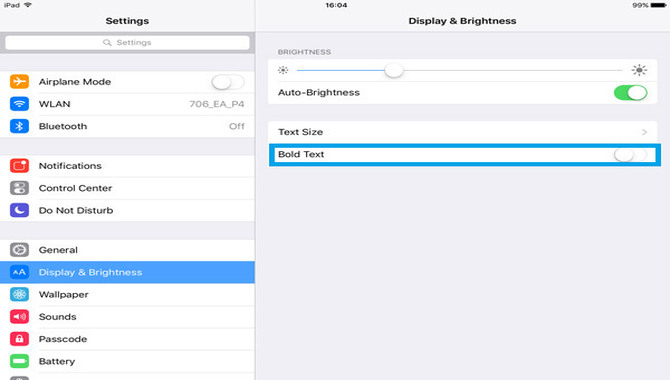Tap the blue WLAN wifi icon
This screenshot has width=670, height=380.
point(19,104)
